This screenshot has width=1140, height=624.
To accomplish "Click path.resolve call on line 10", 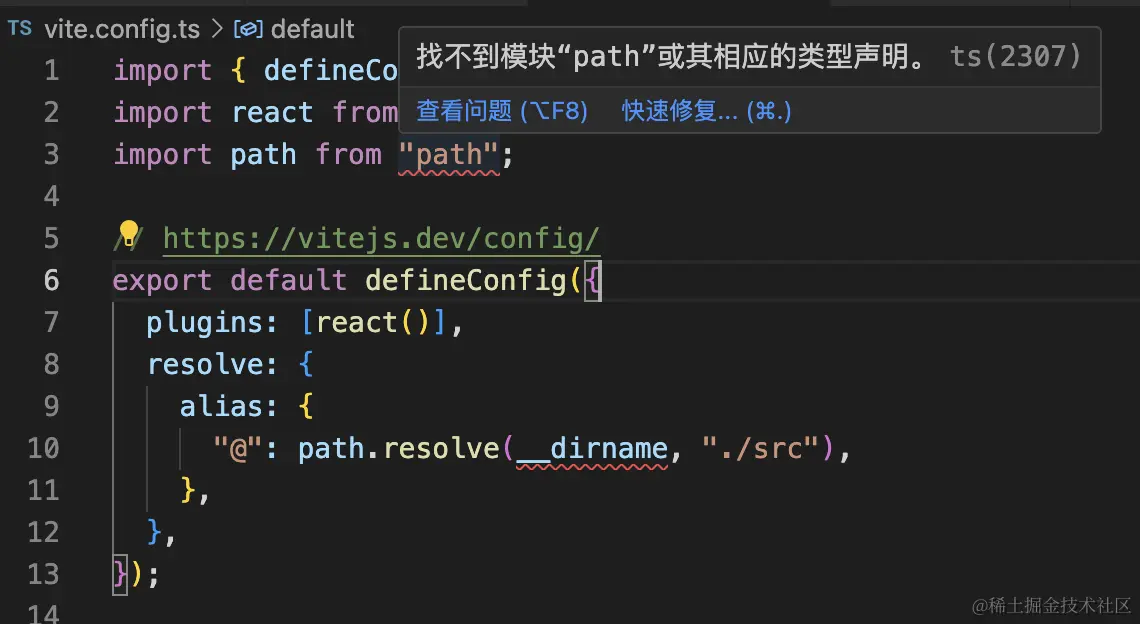I will (398, 449).
